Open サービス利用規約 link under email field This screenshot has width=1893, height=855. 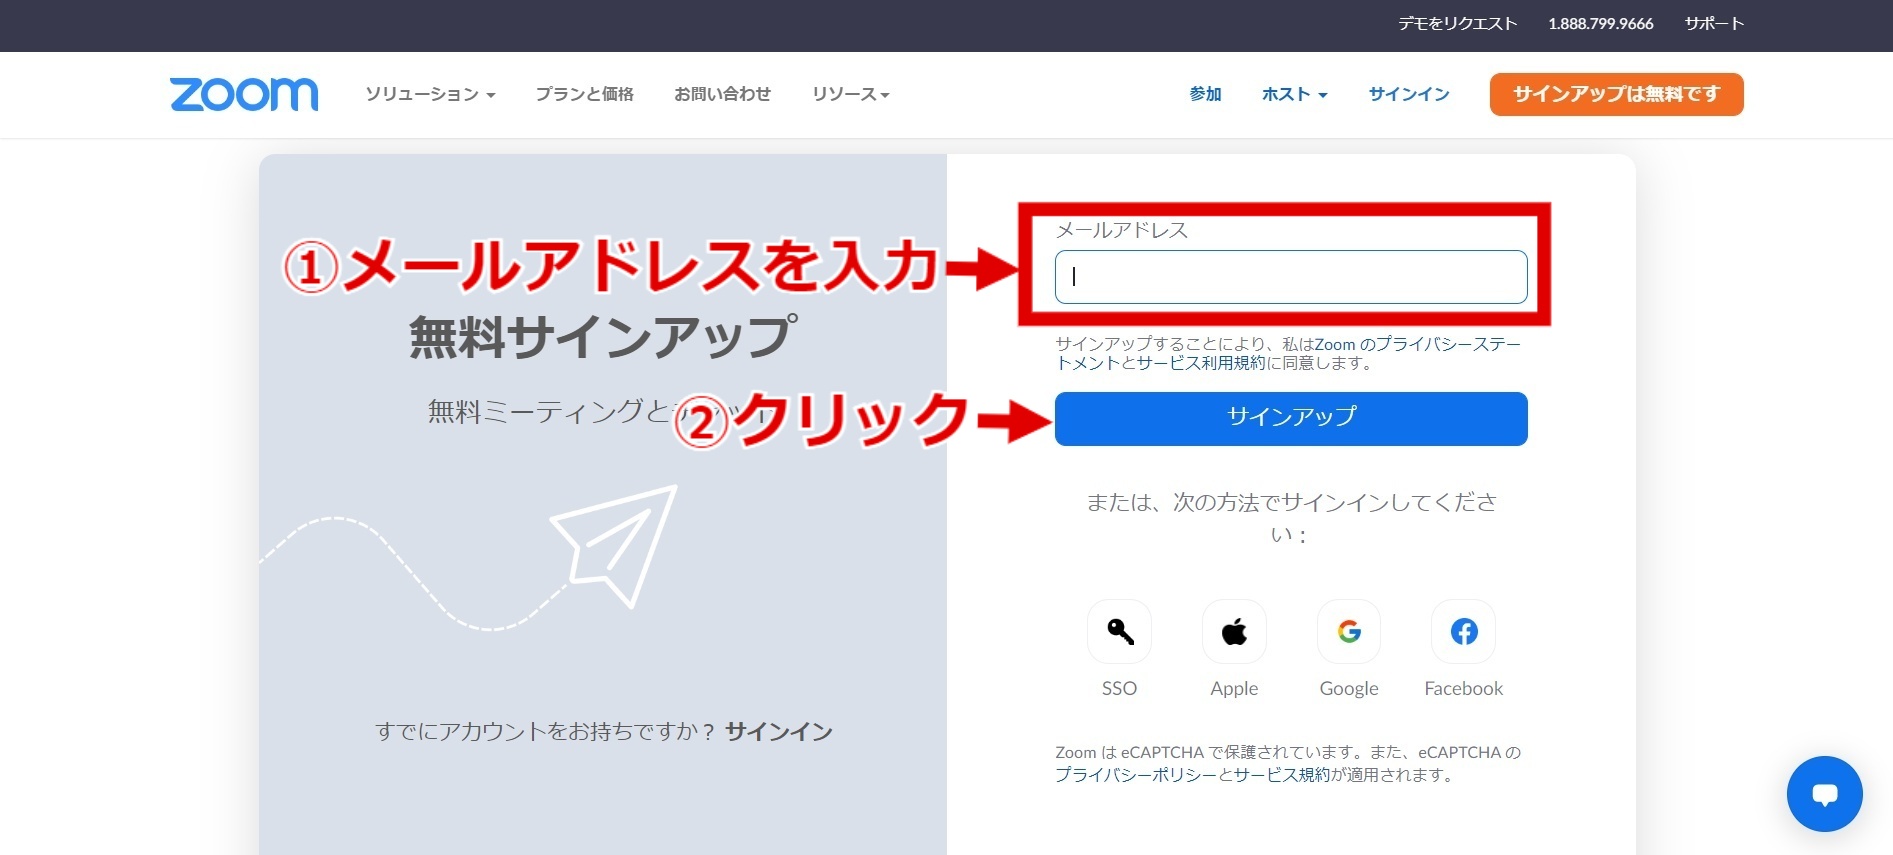click(1201, 363)
